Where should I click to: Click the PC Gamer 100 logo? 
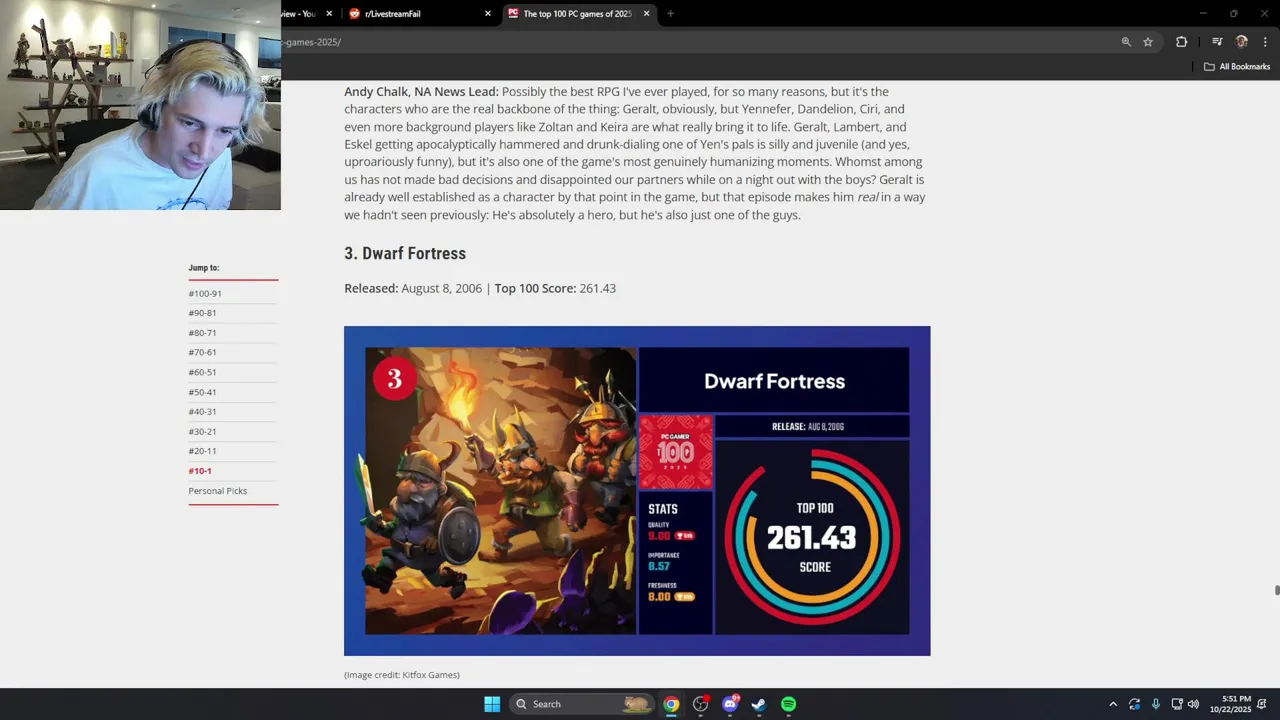pos(676,452)
